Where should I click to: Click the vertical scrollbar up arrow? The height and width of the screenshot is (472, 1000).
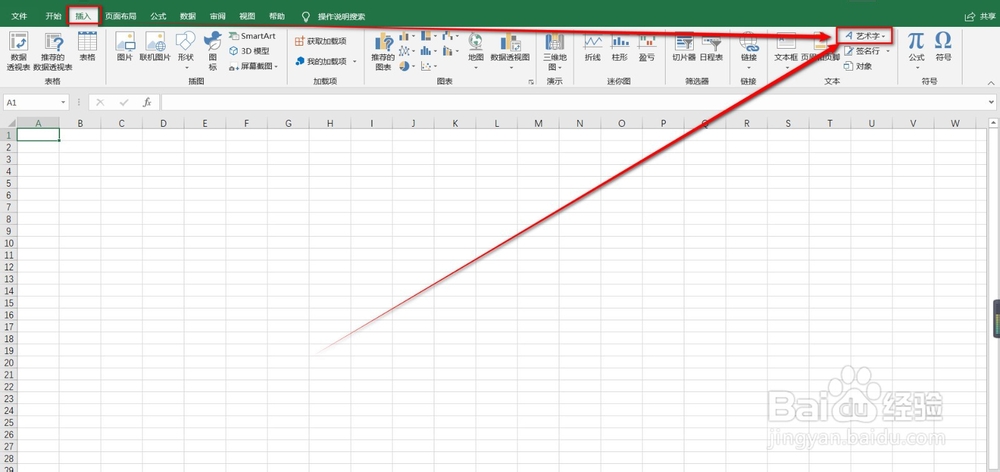click(994, 122)
